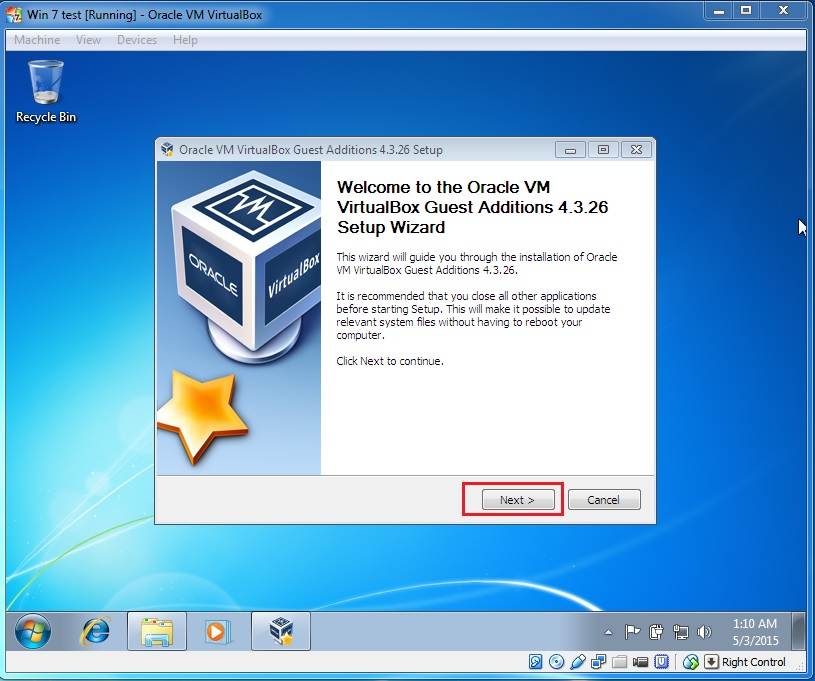
Task: Click the mouse integration icon near Right Control
Action: tap(690, 661)
